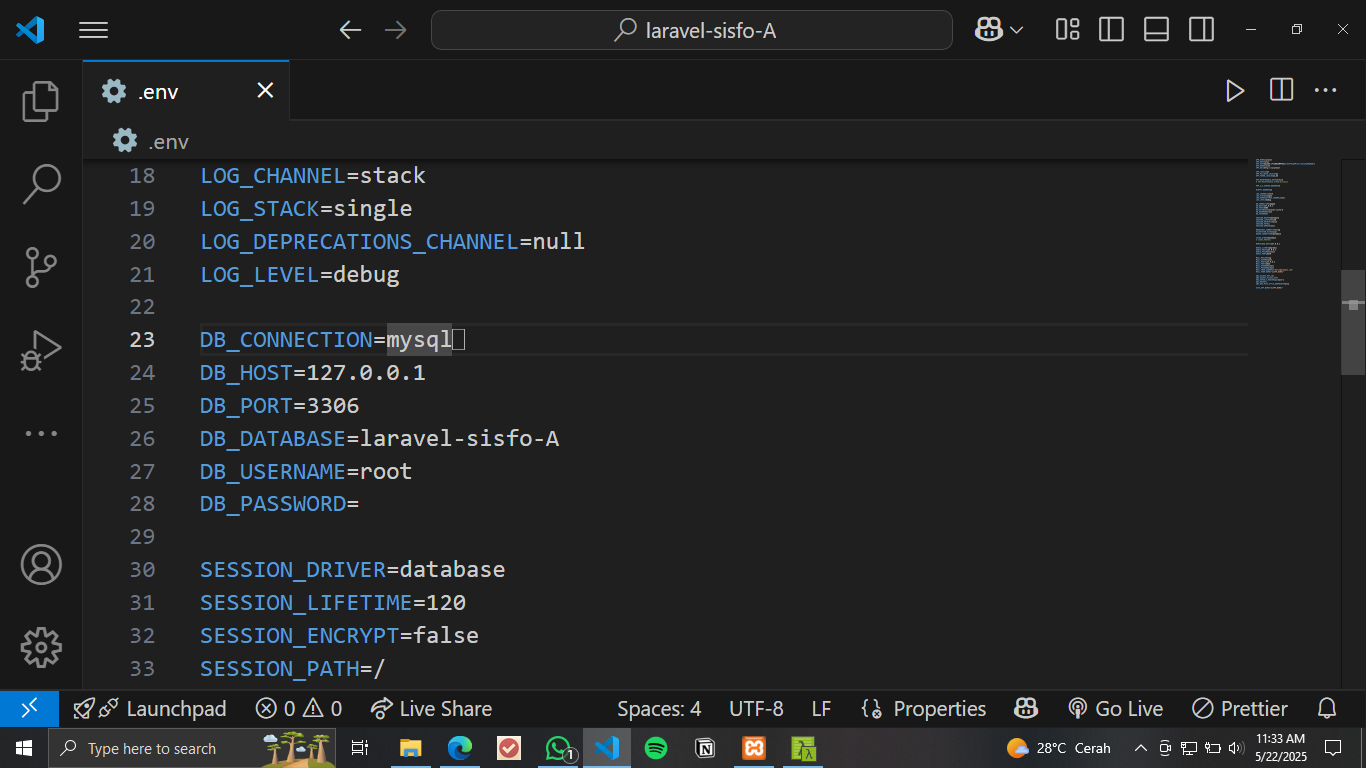Toggle the Primary Side Bar layout button
The width and height of the screenshot is (1366, 768).
click(x=1111, y=30)
